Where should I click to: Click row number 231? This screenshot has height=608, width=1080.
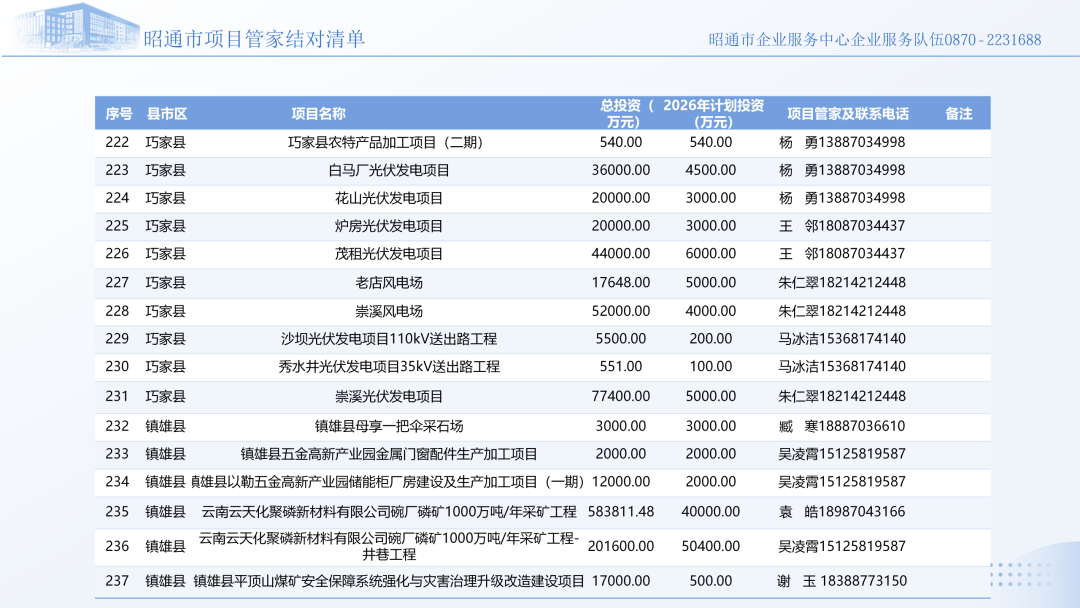coord(117,397)
